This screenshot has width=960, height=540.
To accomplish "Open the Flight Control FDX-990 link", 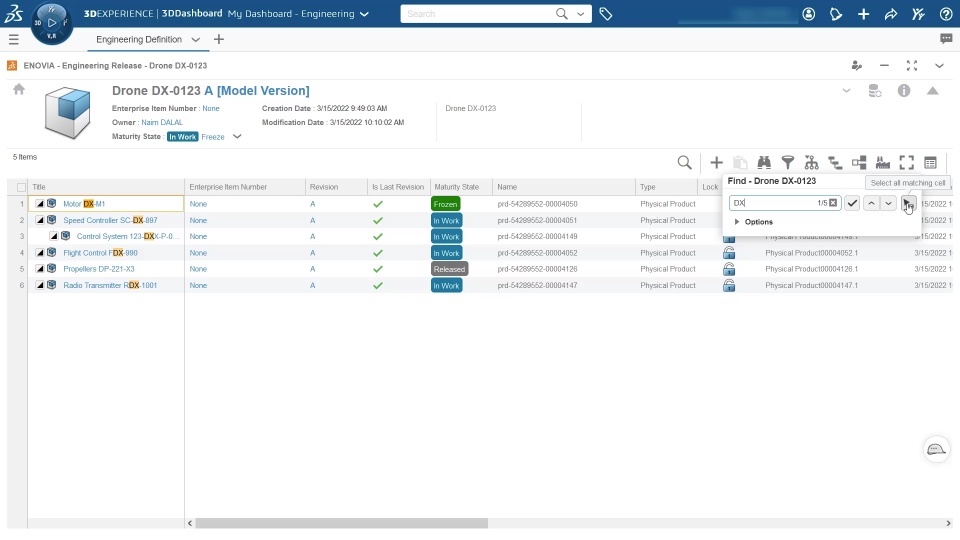I will point(100,253).
